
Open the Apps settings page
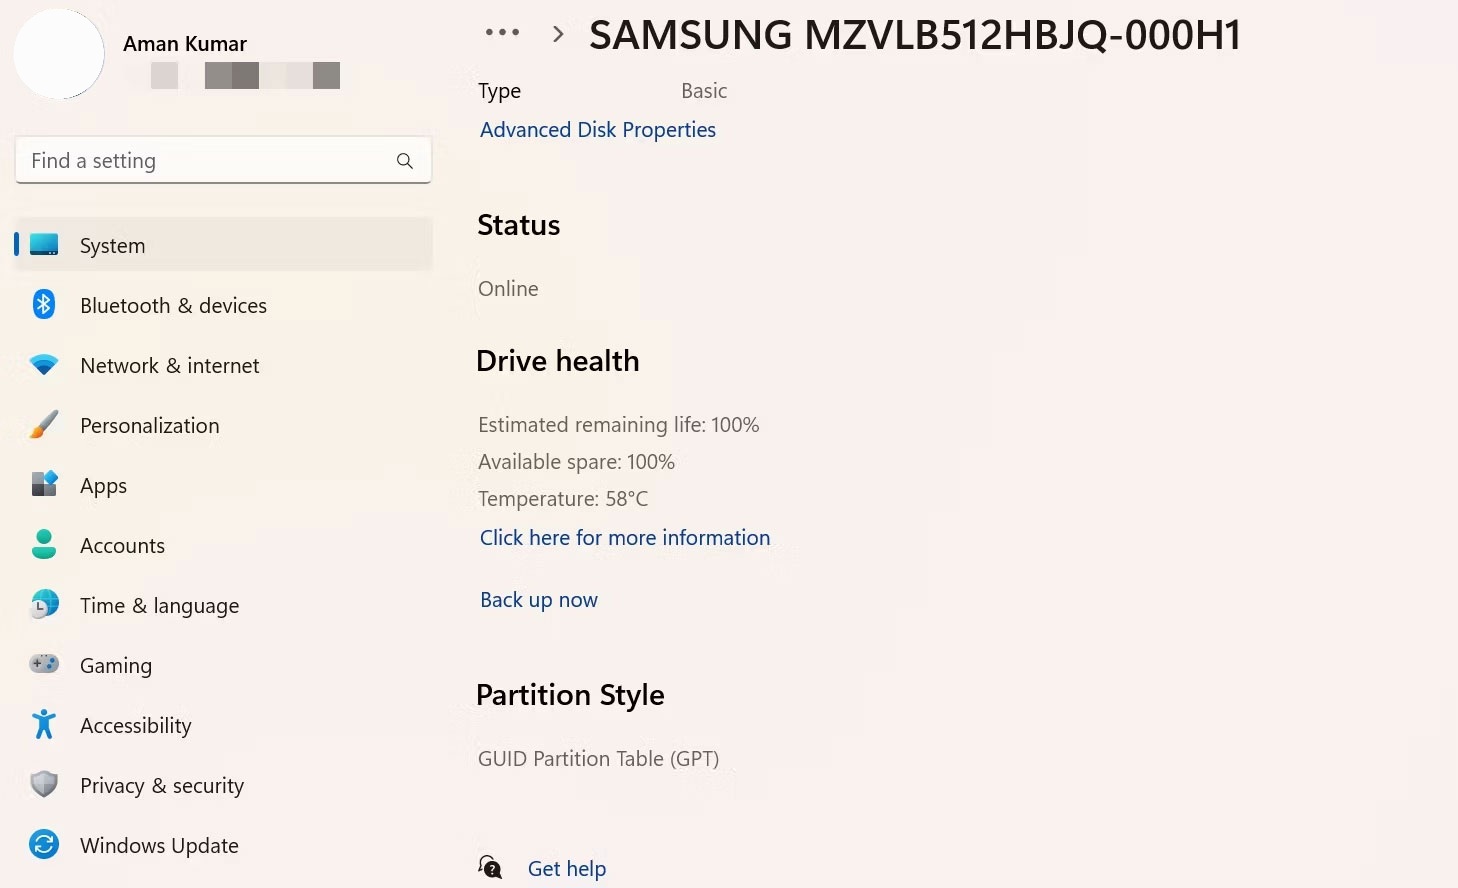pos(224,485)
